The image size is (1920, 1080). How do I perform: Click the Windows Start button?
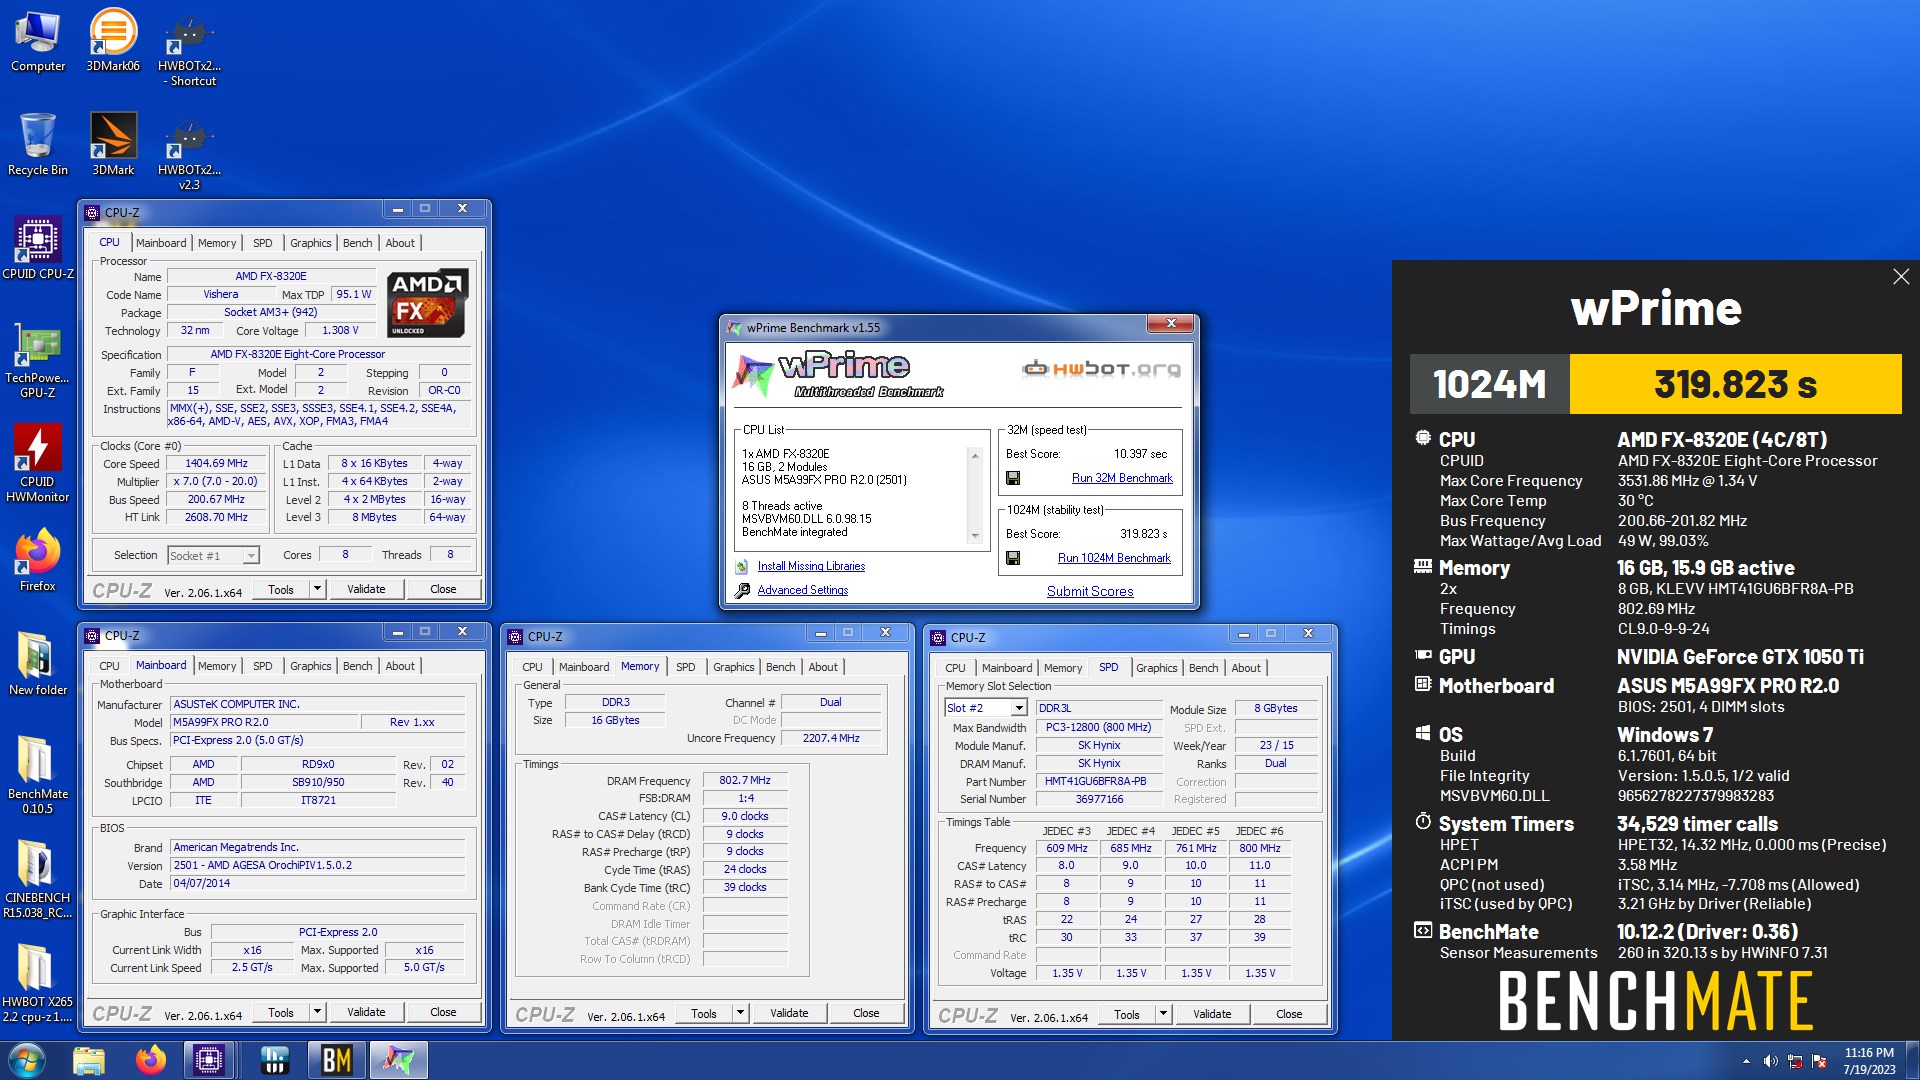(27, 1060)
